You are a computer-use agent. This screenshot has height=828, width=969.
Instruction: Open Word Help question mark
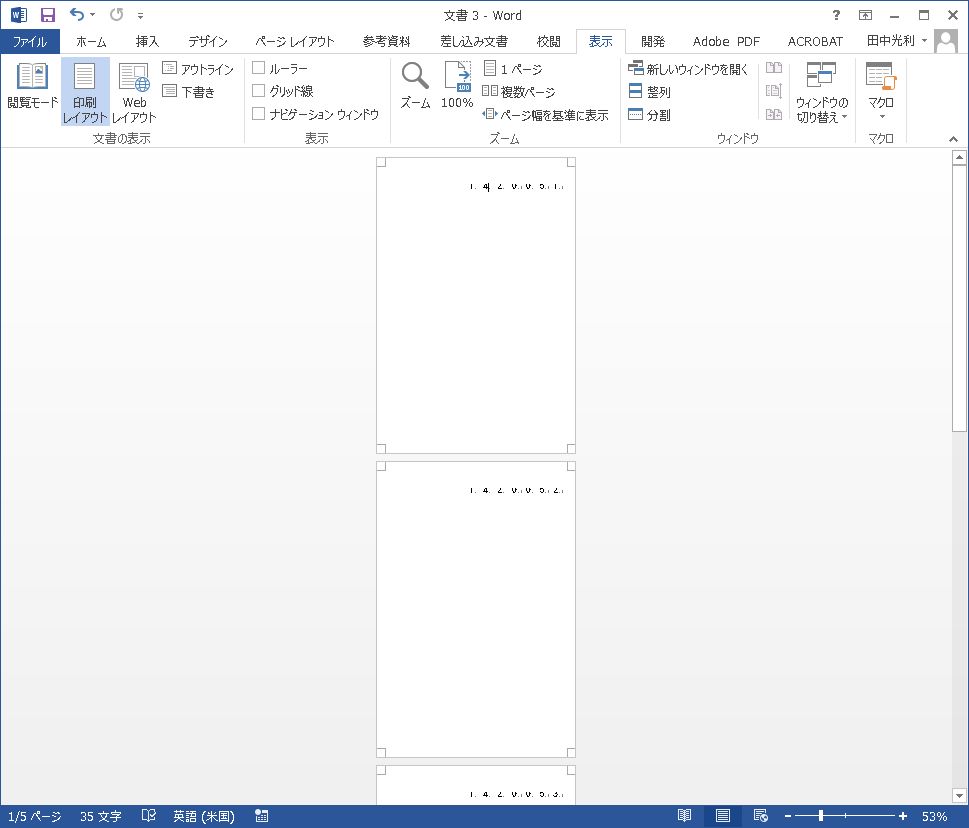coord(836,15)
